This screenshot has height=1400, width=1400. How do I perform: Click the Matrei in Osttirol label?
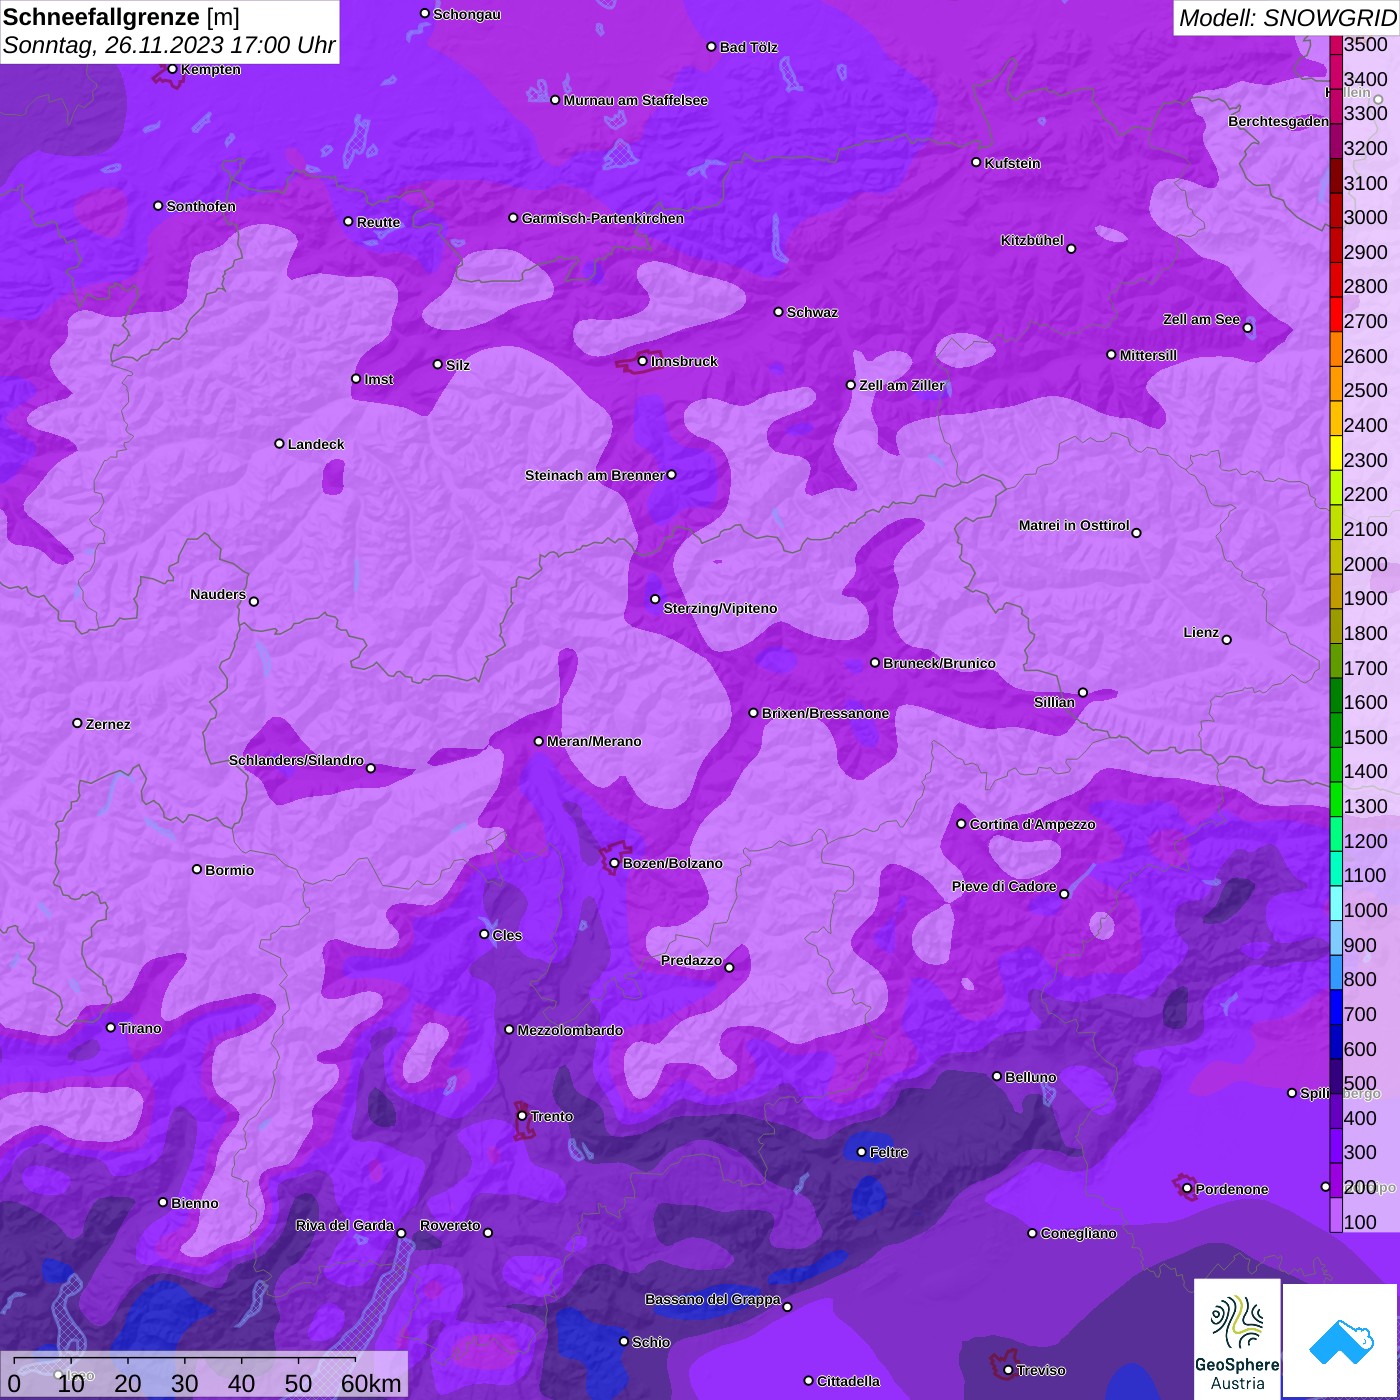[1074, 525]
